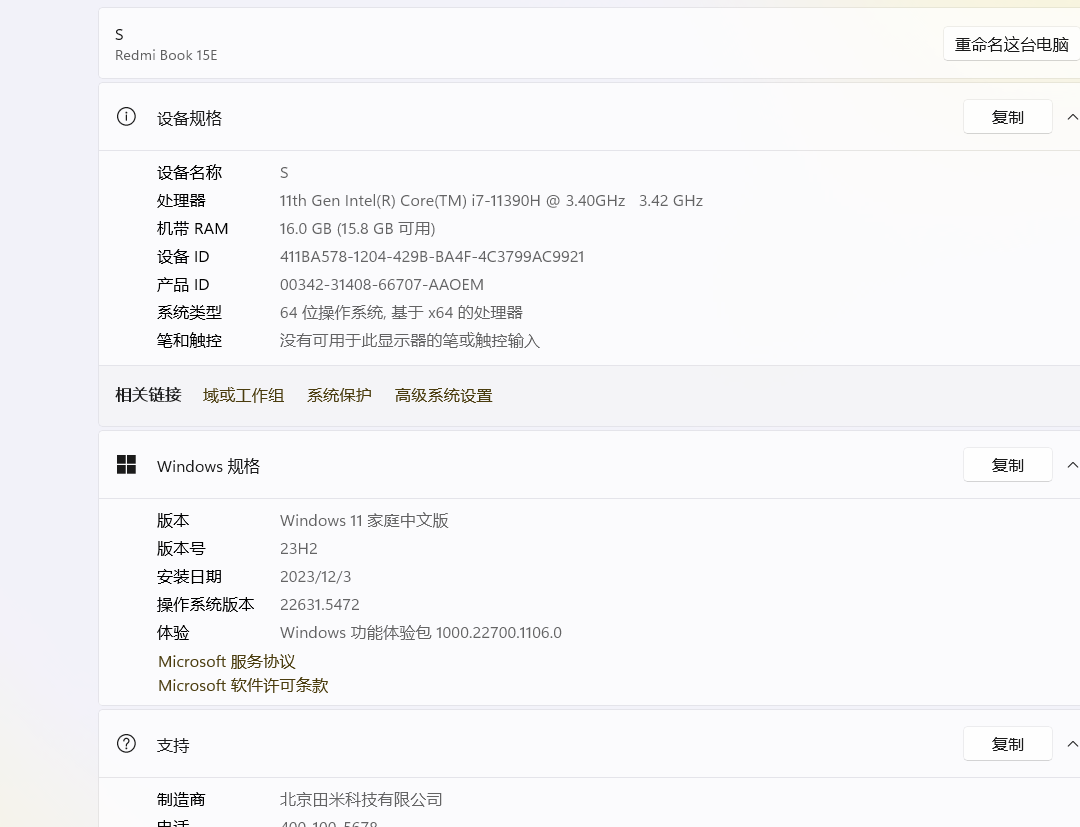1080x827 pixels.
Task: Click the 机带 RAM label
Action: 193,229
